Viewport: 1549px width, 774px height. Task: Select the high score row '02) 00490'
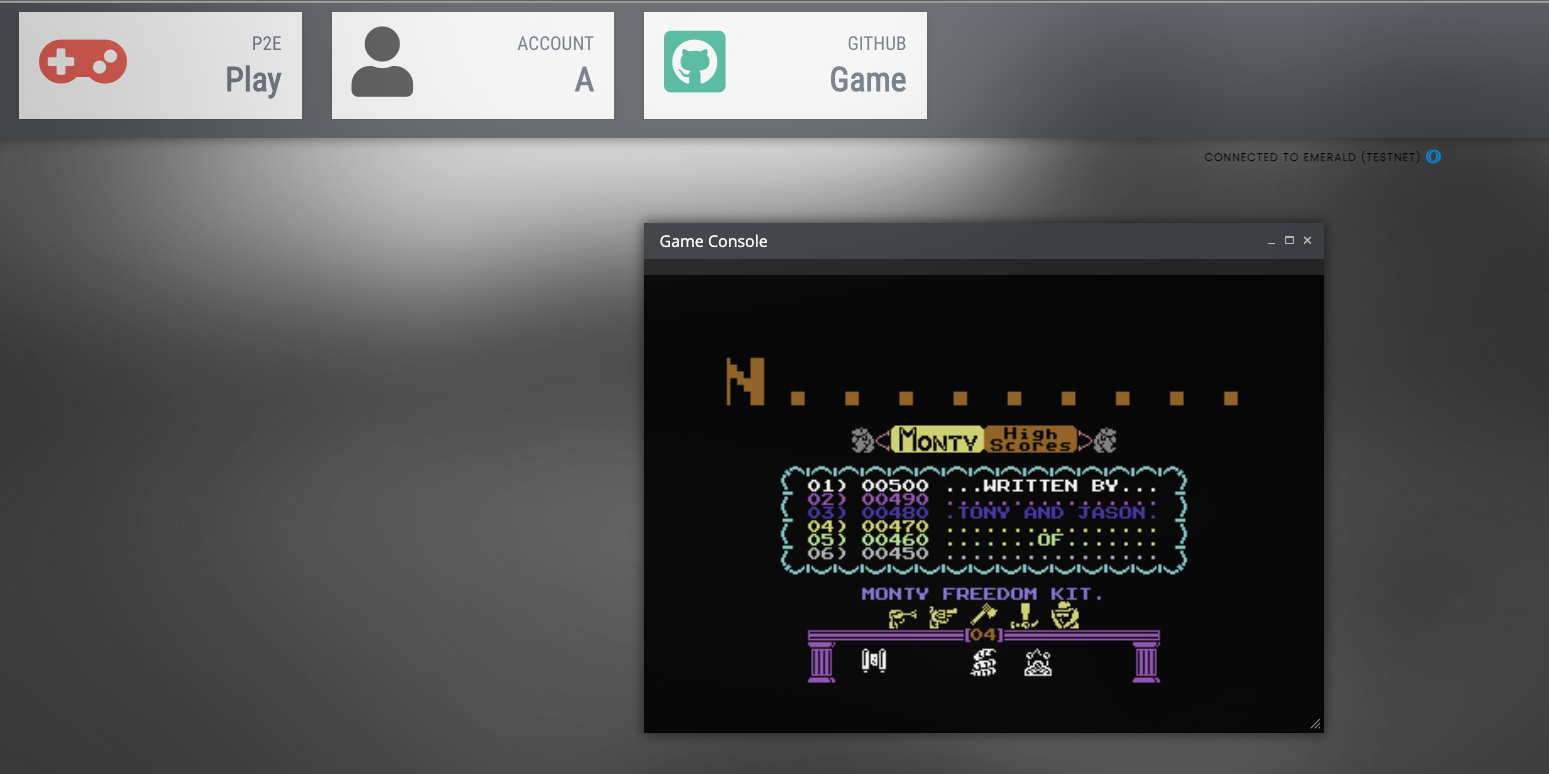tap(983, 499)
